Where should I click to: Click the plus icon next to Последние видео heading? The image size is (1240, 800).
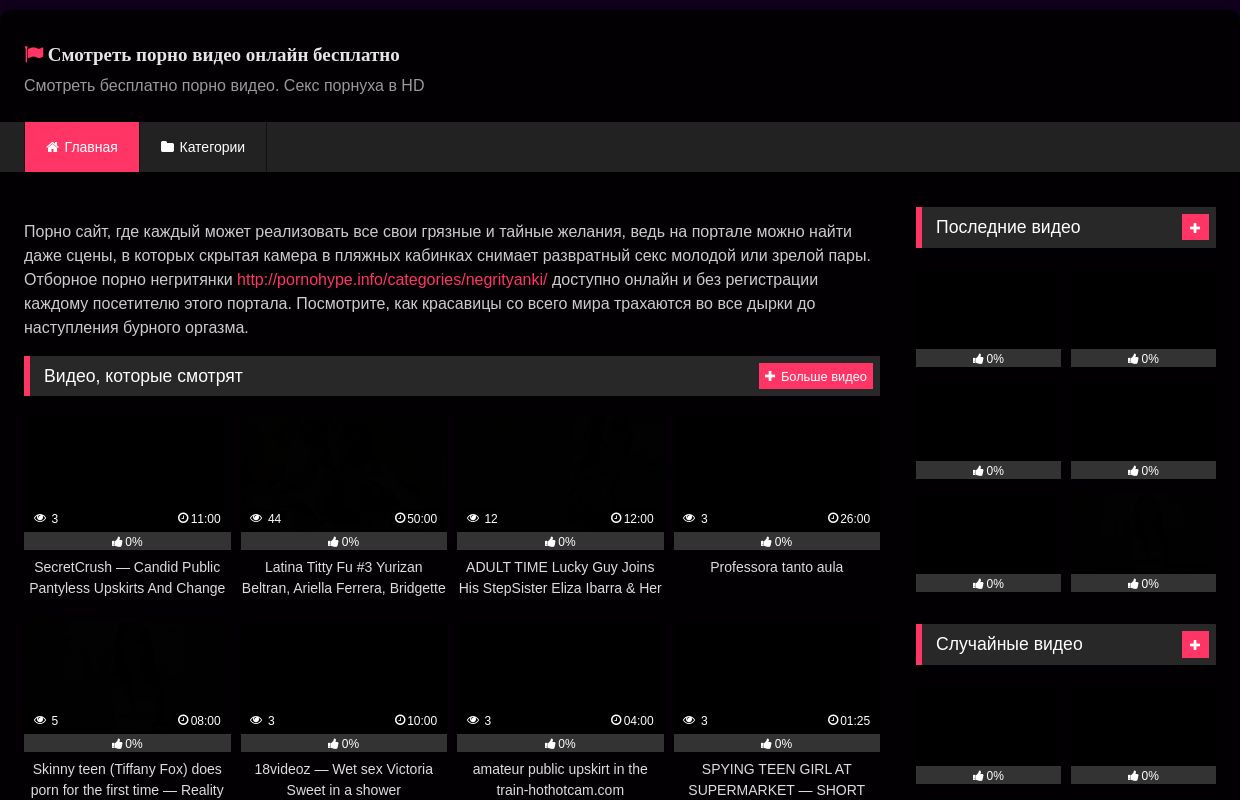pos(1195,227)
